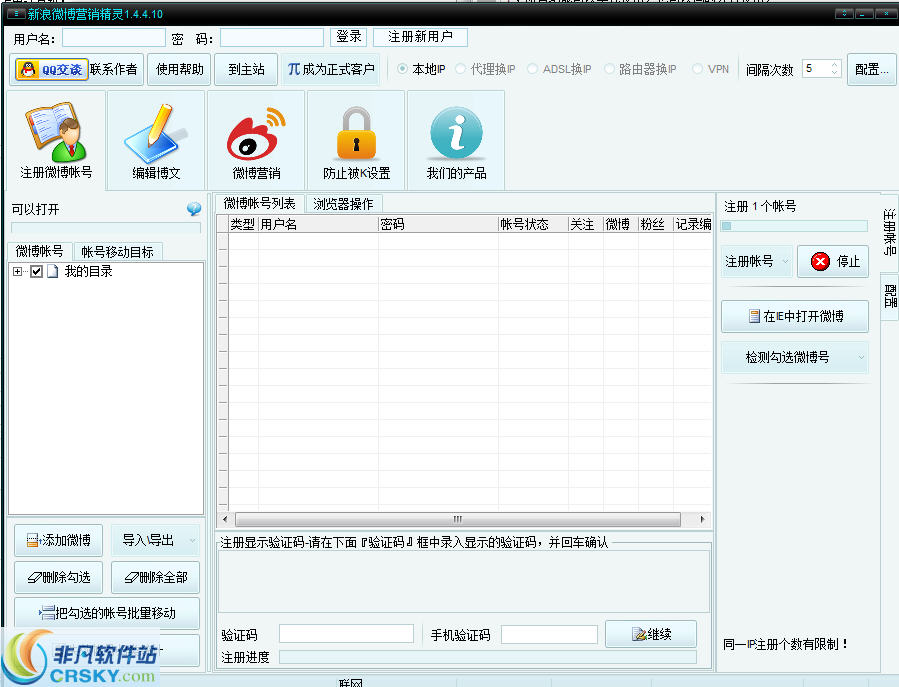The image size is (899, 687).
Task: Open the vertical 注册帐号 side tab
Action: click(x=889, y=232)
